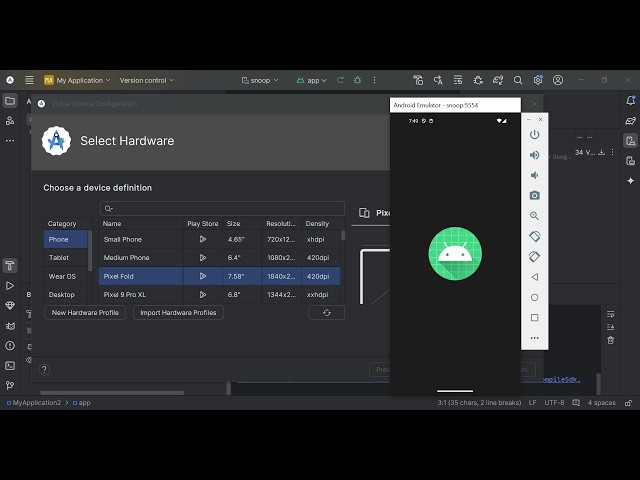Viewport: 640px width, 480px height.
Task: Open the Gemini sparkle icon
Action: pos(631,180)
